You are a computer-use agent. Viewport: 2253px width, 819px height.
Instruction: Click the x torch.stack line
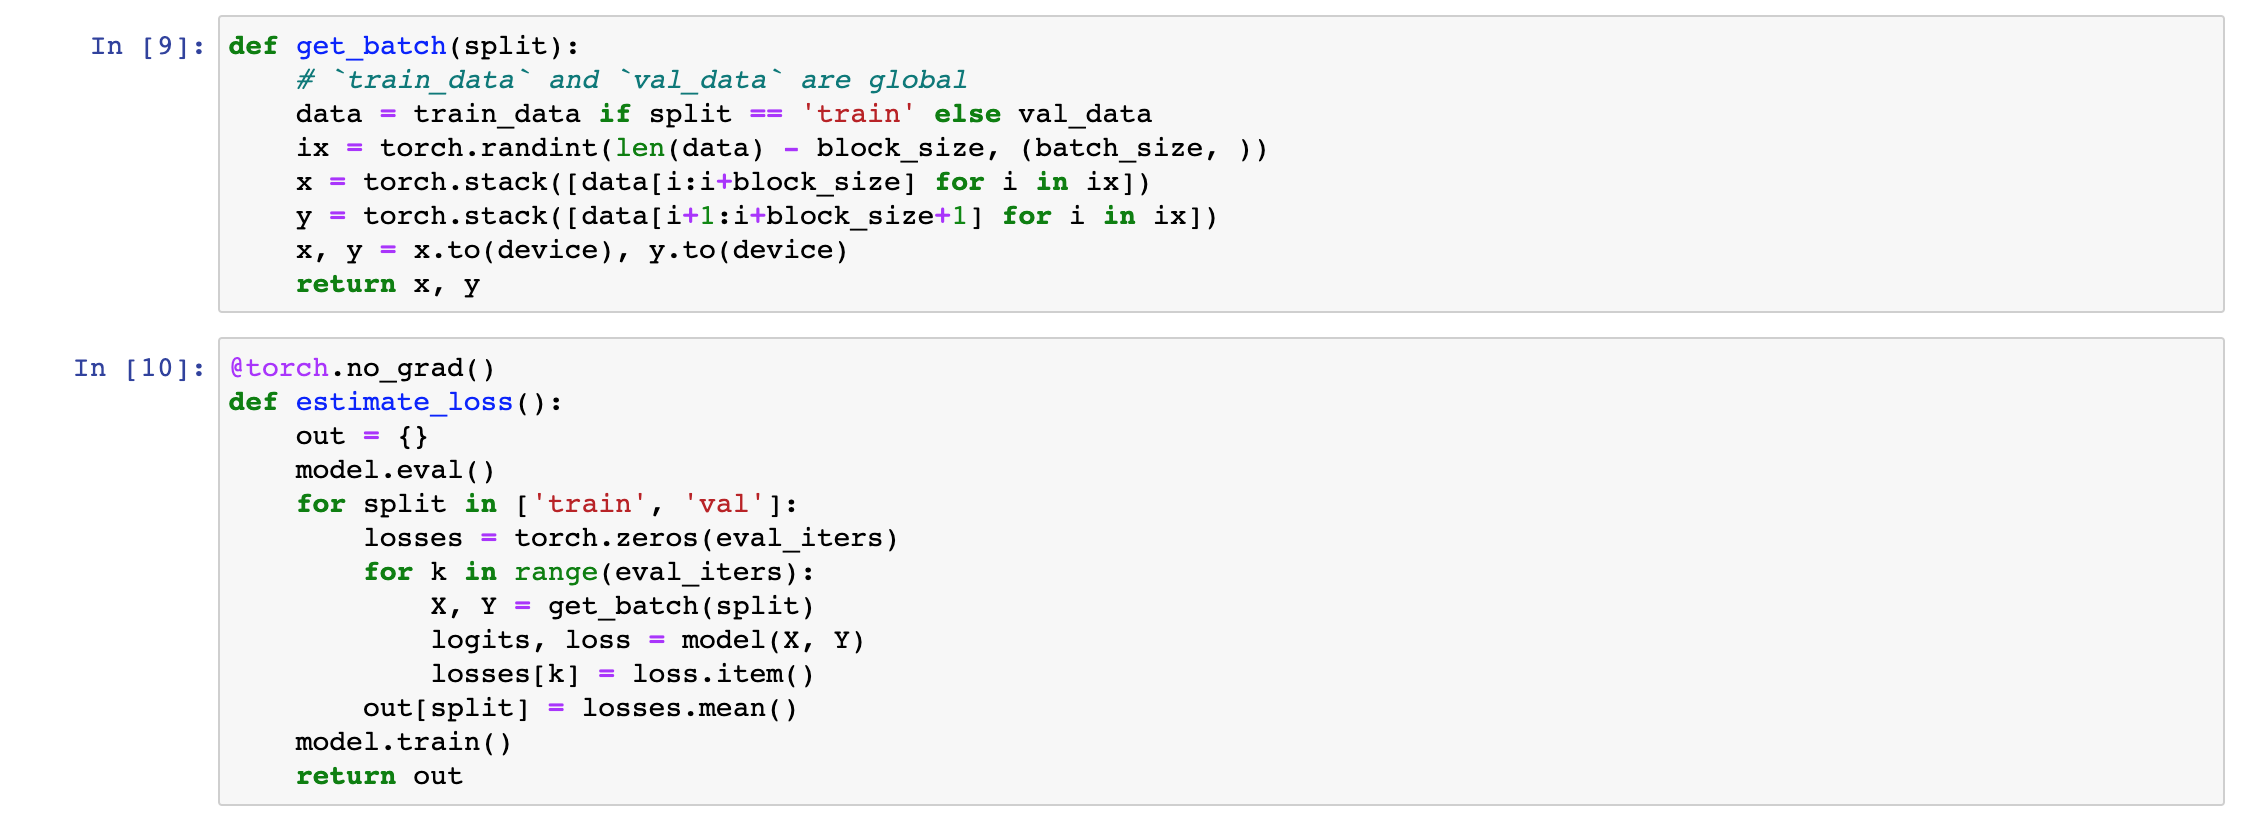point(723,182)
